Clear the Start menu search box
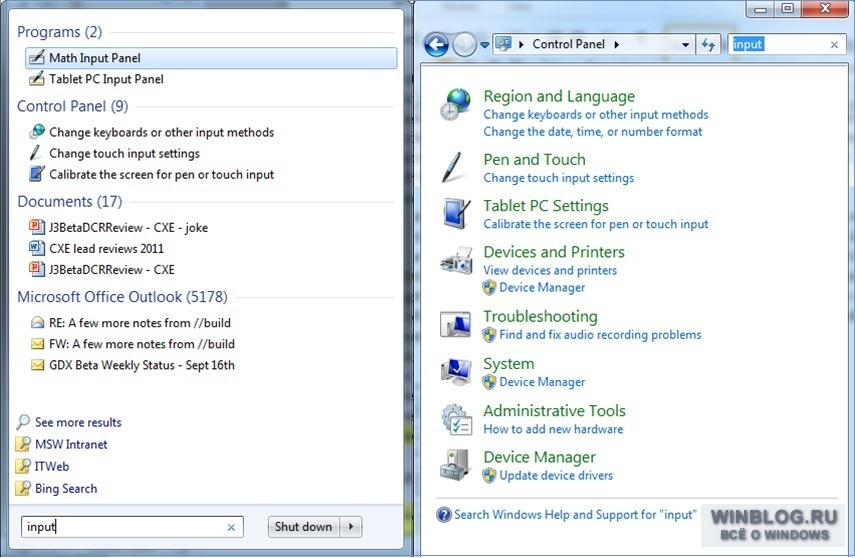Screen dimensions: 855x558 (x=231, y=527)
